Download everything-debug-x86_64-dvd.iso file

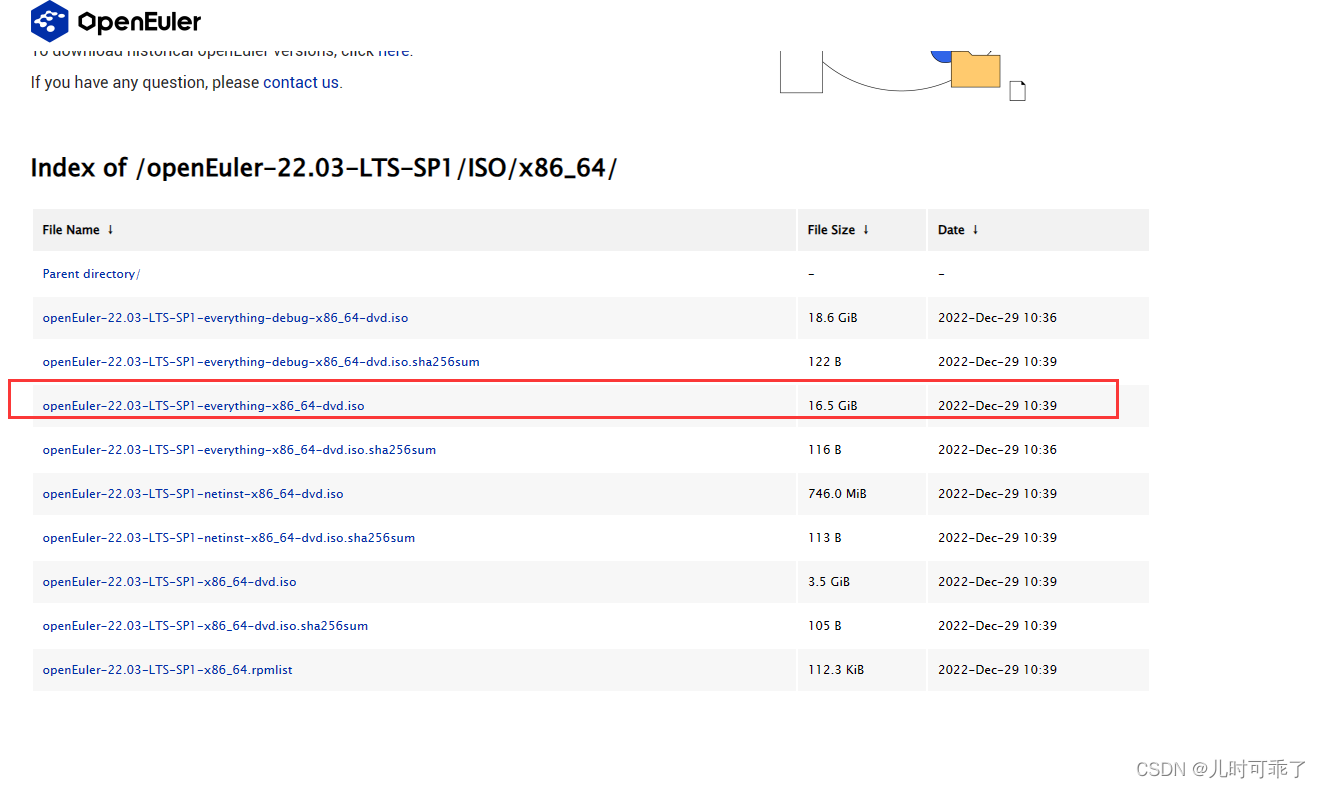pyautogui.click(x=225, y=318)
